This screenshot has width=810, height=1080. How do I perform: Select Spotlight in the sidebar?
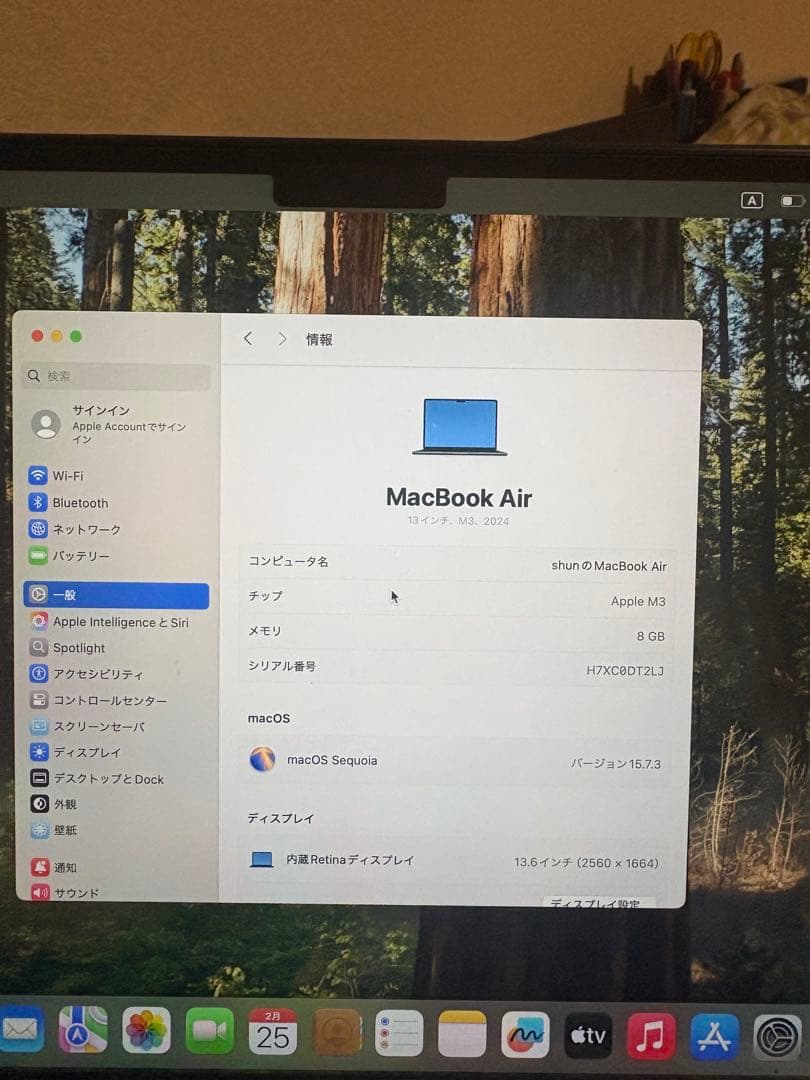[116, 648]
